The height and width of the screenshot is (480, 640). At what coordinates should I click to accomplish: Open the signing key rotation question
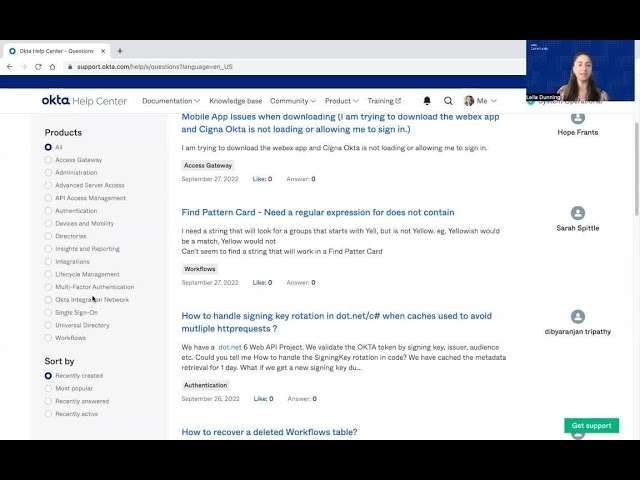337,322
